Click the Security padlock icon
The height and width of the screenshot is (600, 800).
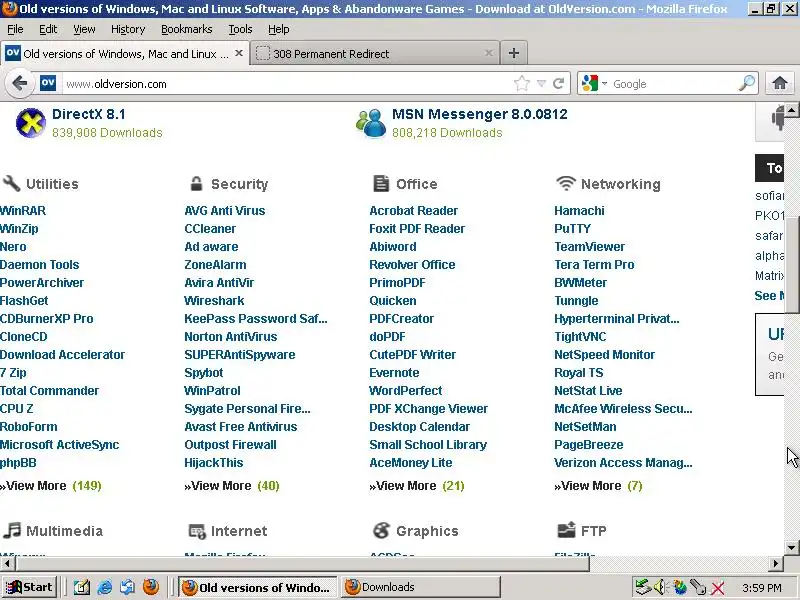pyautogui.click(x=196, y=183)
